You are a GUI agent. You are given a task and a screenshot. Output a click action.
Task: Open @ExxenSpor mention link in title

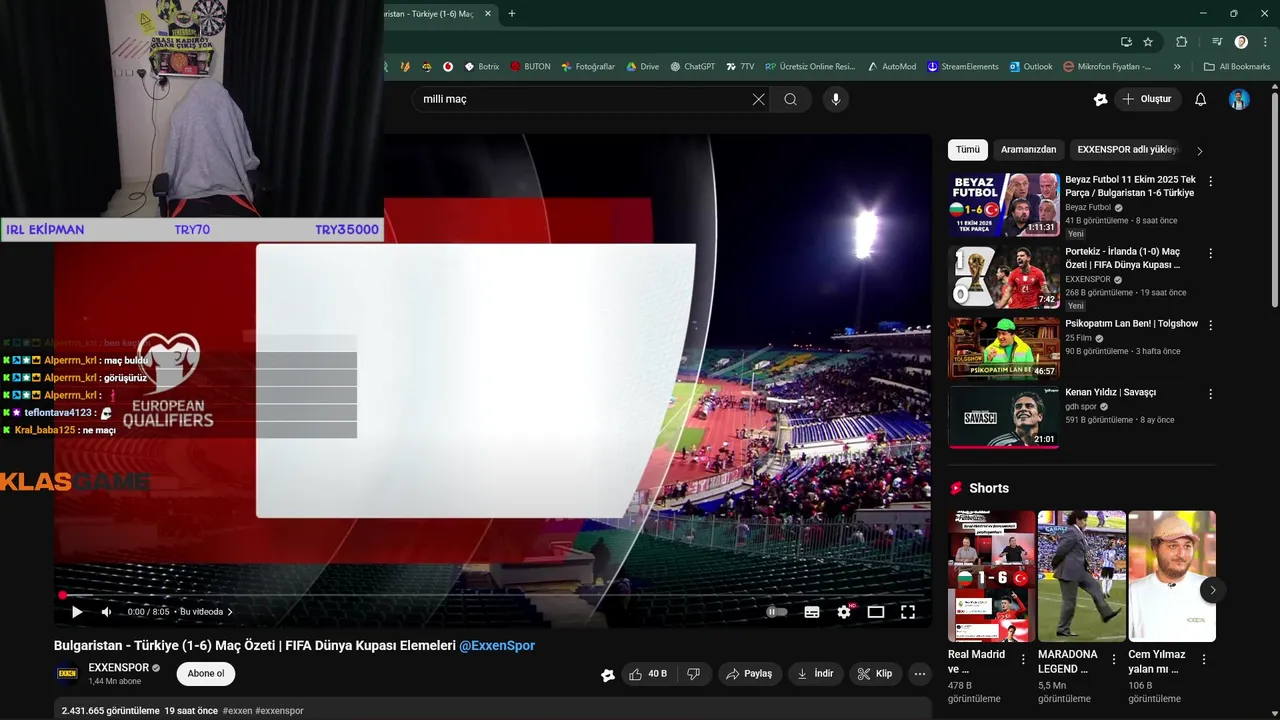click(x=497, y=646)
